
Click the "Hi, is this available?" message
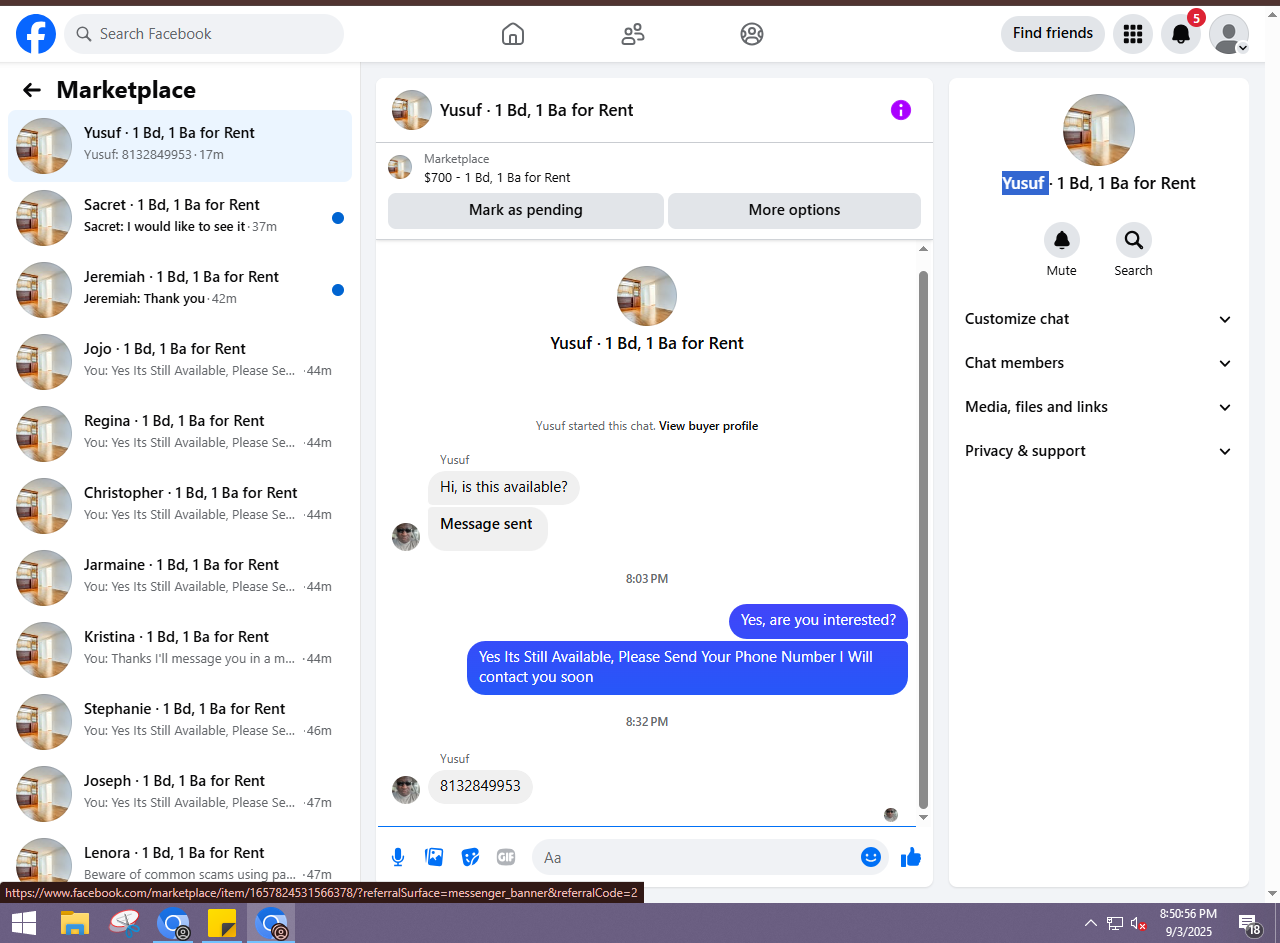tap(504, 488)
